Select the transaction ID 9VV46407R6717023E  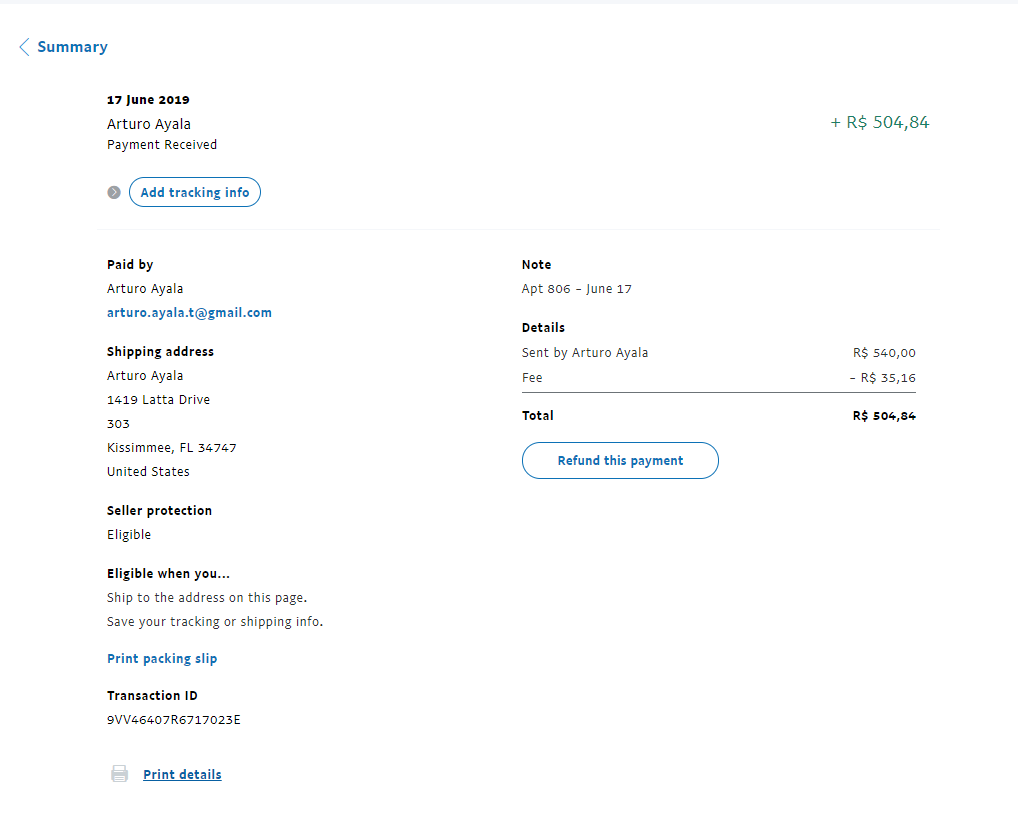click(173, 719)
